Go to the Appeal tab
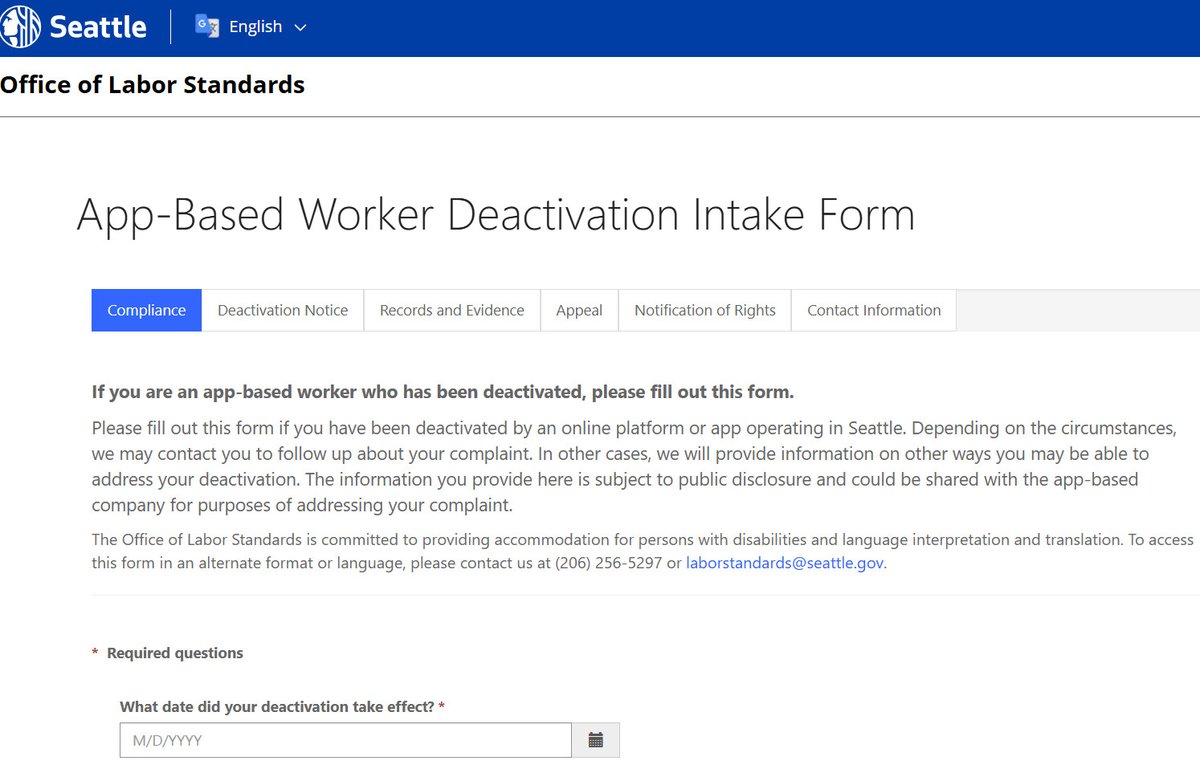Screen dimensions: 1200x773 579,310
